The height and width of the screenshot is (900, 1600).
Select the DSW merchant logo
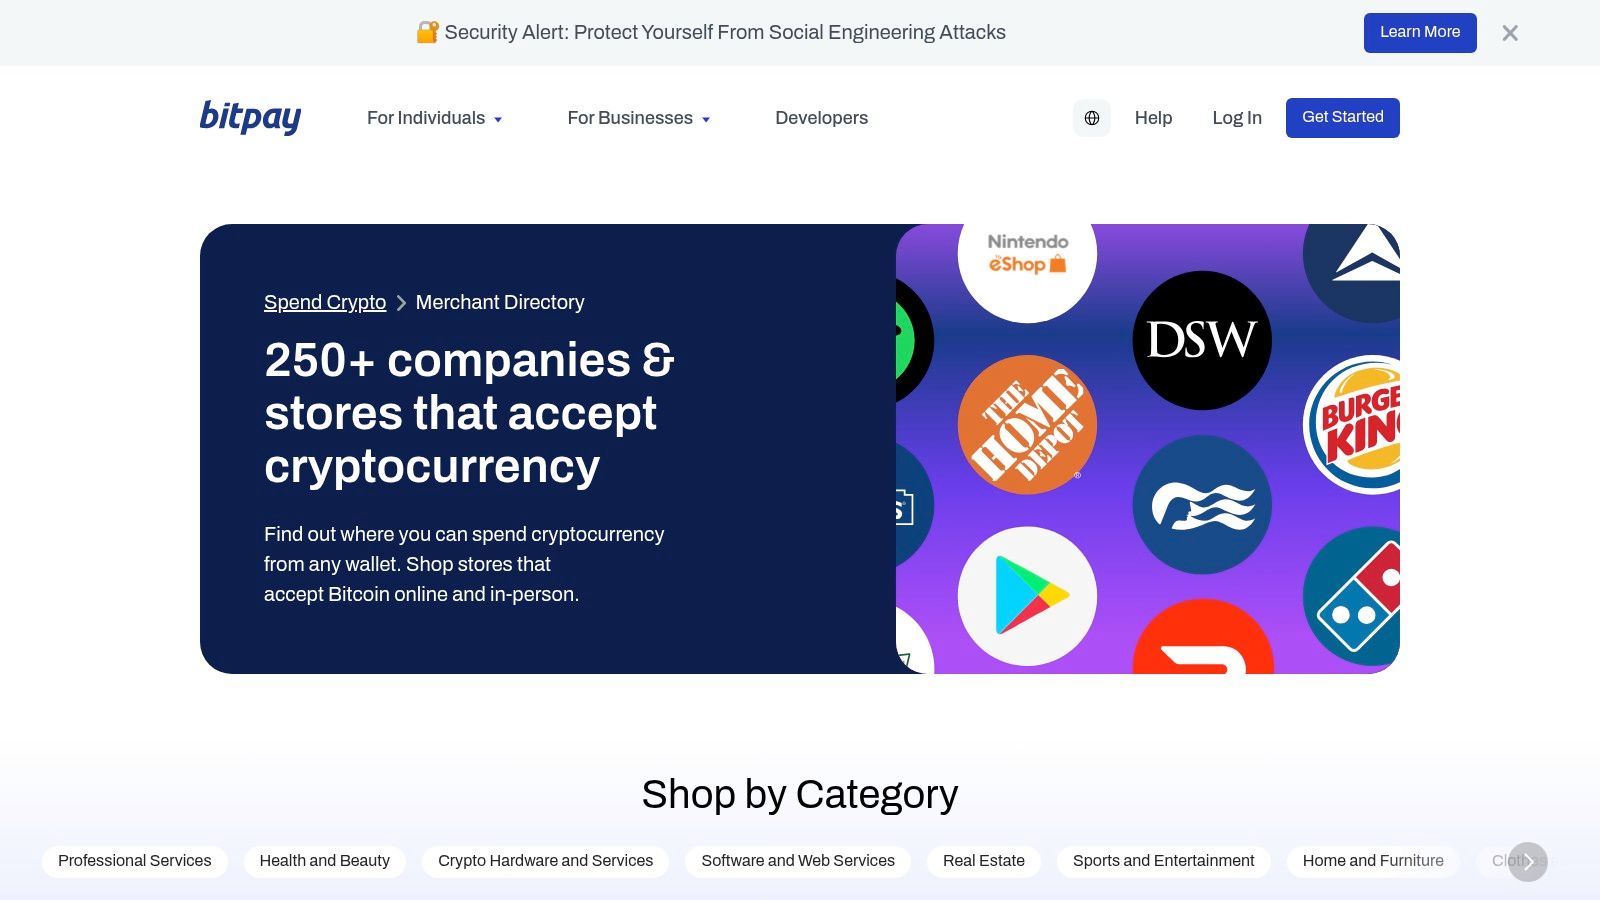[1202, 340]
